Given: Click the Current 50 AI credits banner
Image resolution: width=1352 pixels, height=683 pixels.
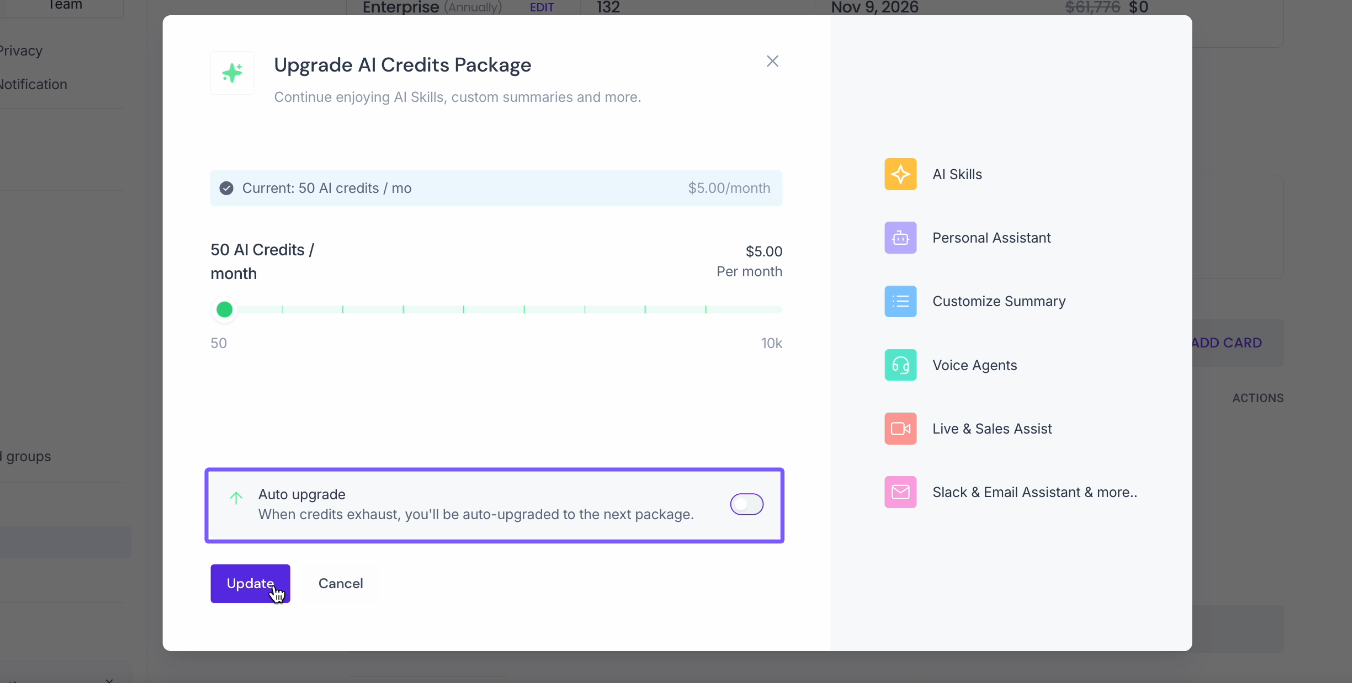Looking at the screenshot, I should 496,188.
